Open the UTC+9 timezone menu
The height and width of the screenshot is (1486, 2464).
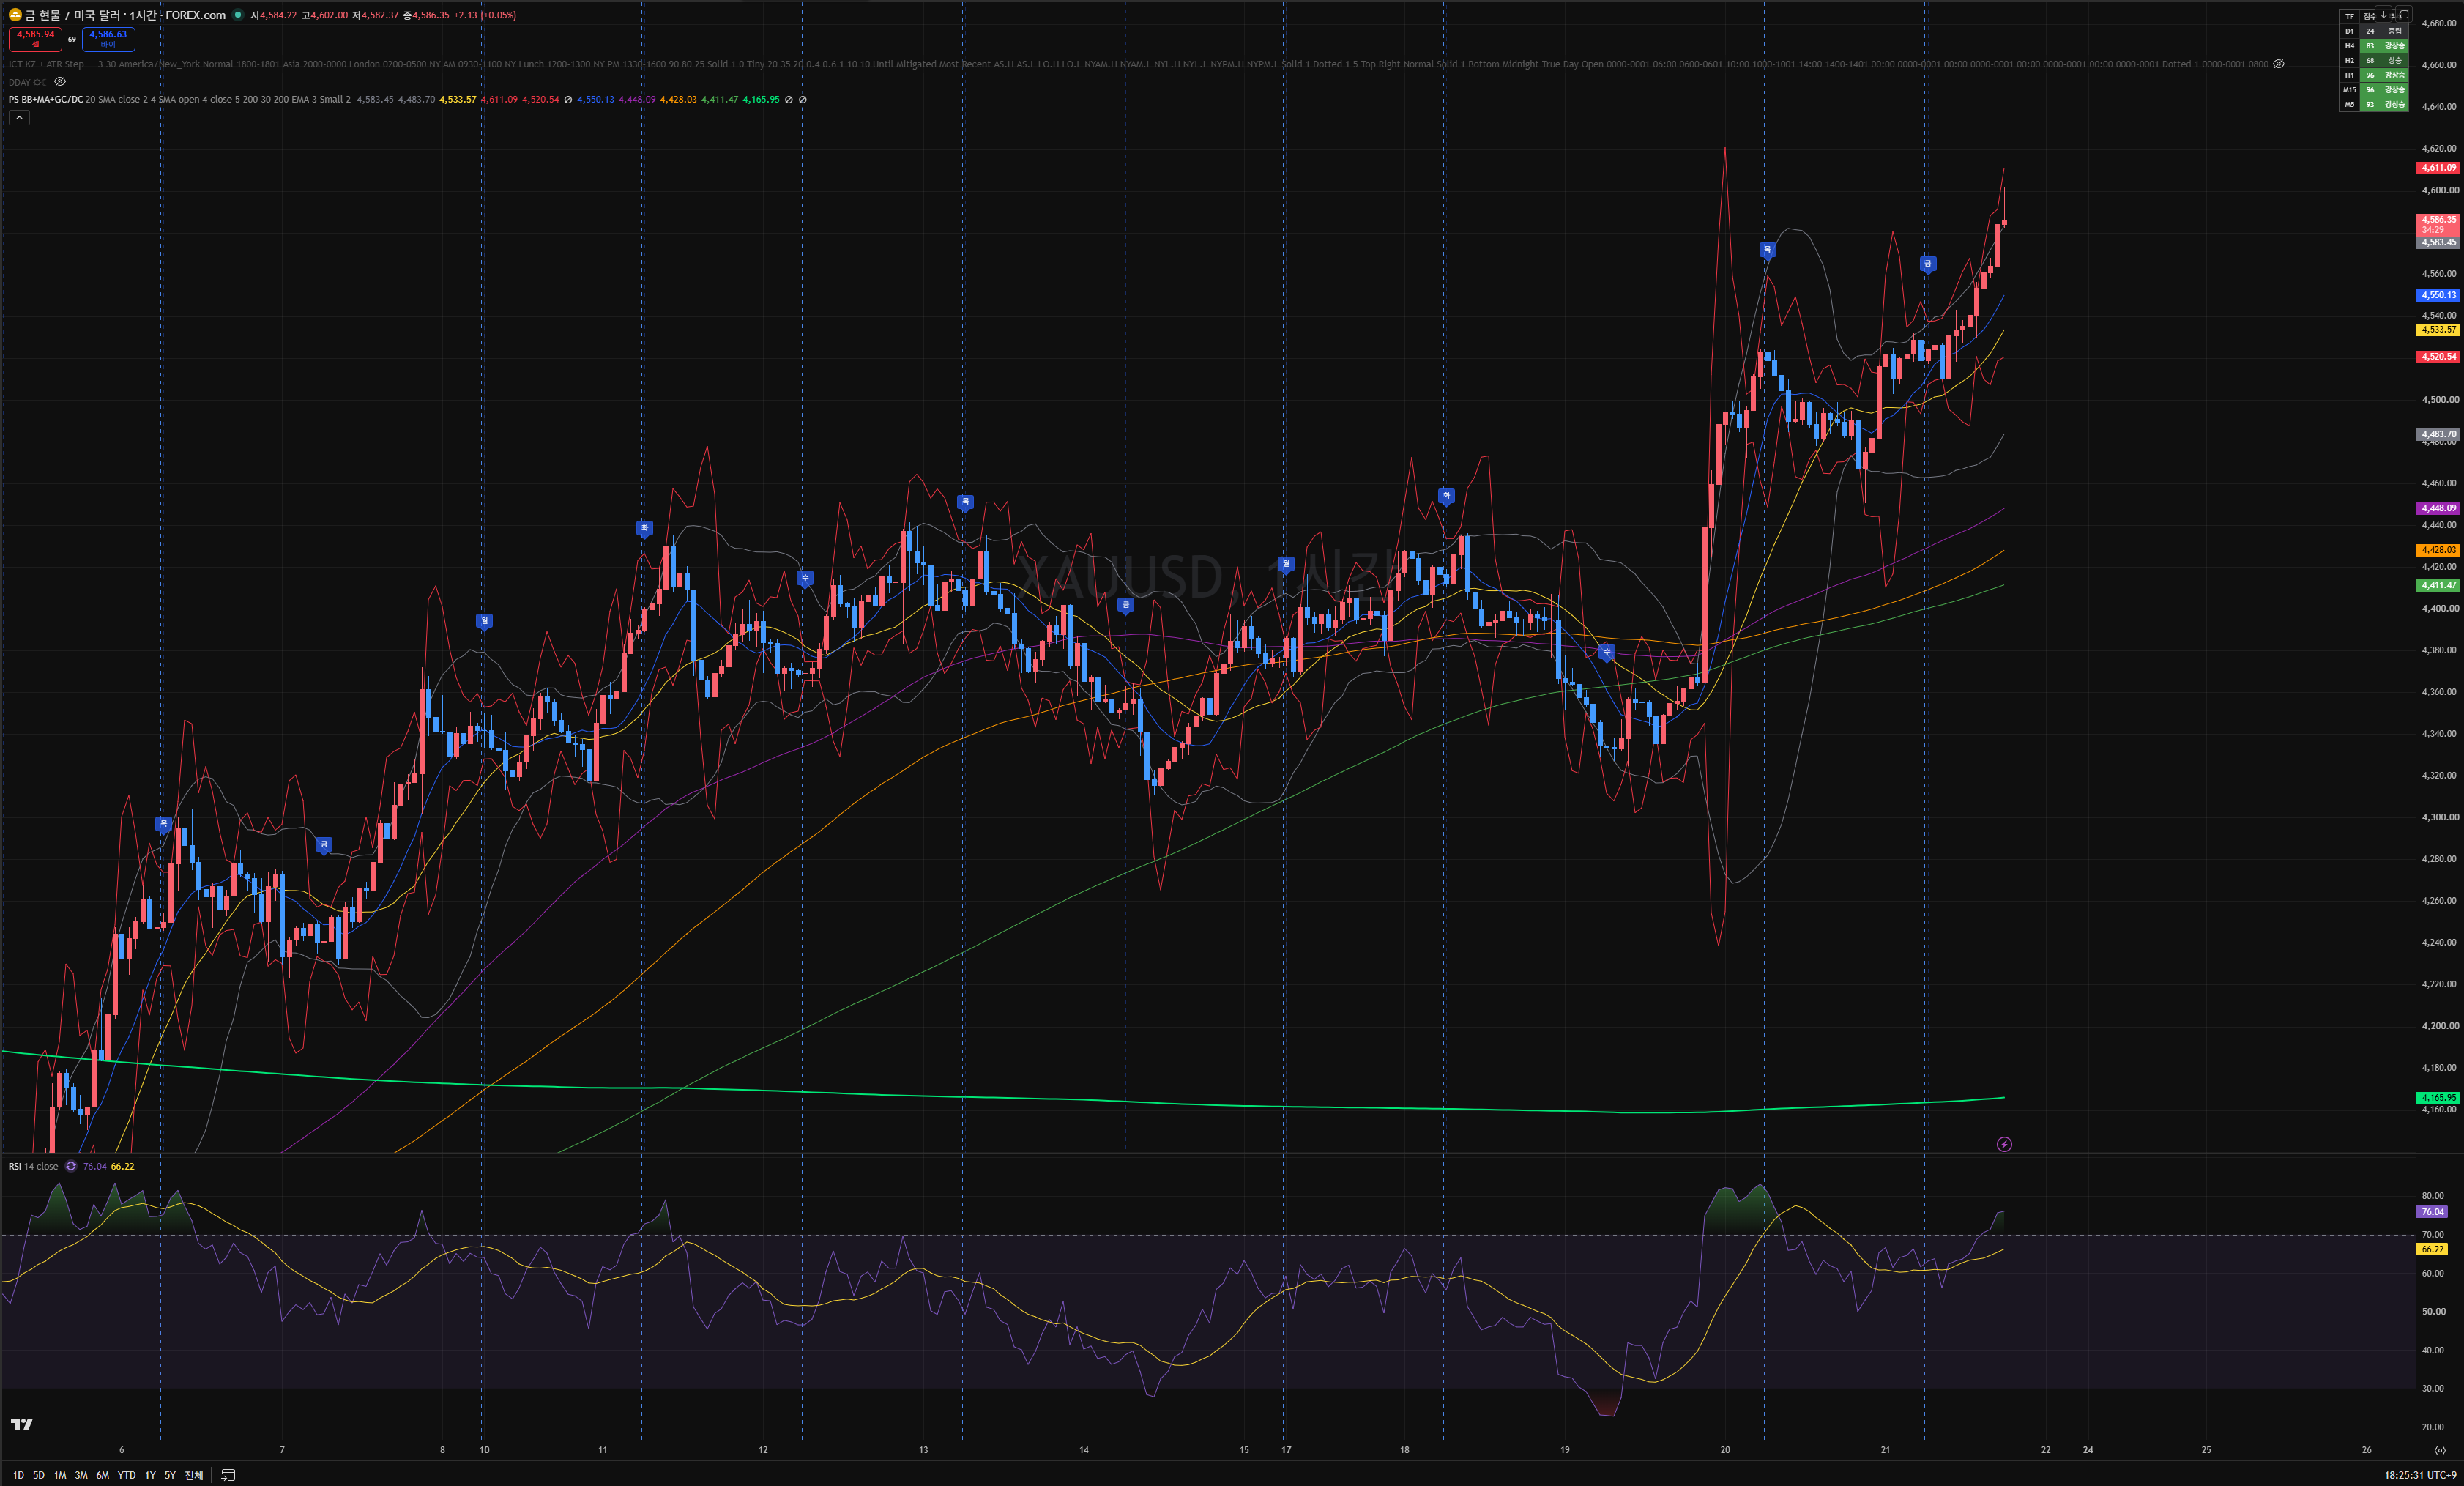click(2419, 1475)
